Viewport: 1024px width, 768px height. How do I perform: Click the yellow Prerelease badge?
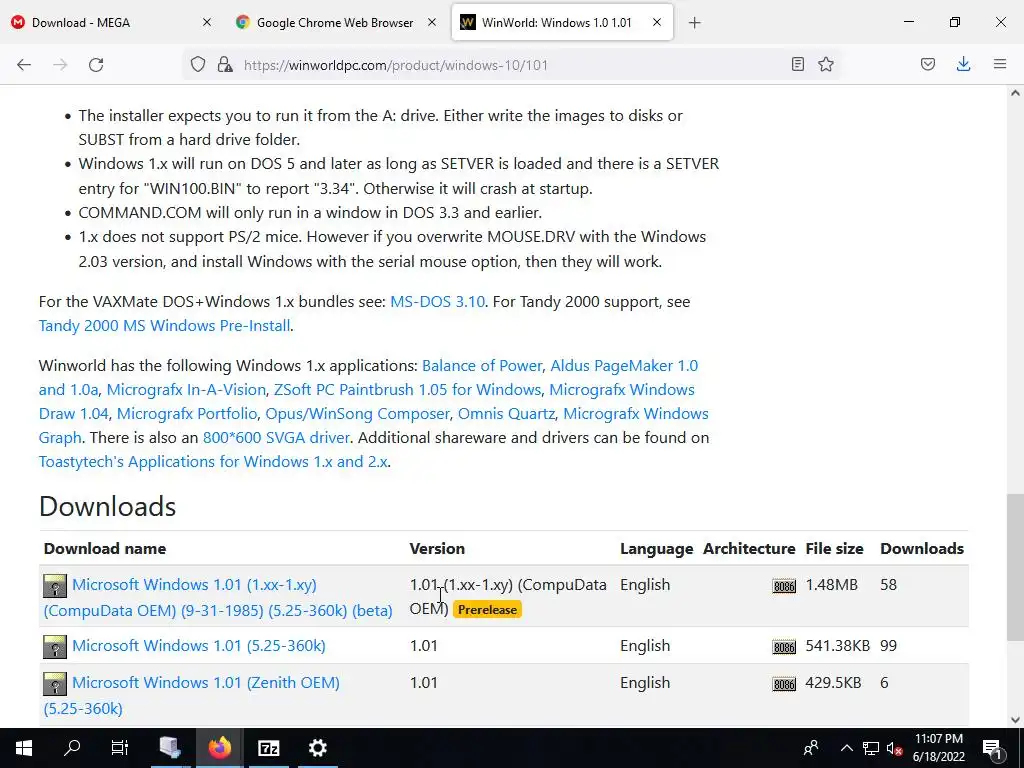click(487, 610)
